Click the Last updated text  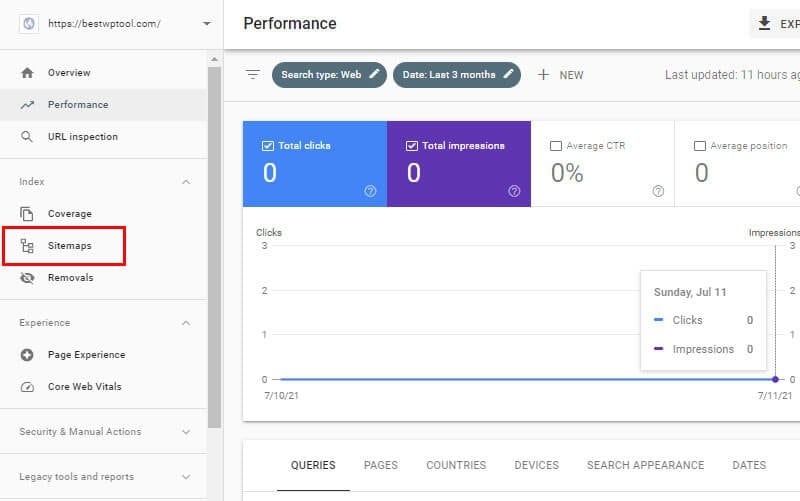point(732,75)
